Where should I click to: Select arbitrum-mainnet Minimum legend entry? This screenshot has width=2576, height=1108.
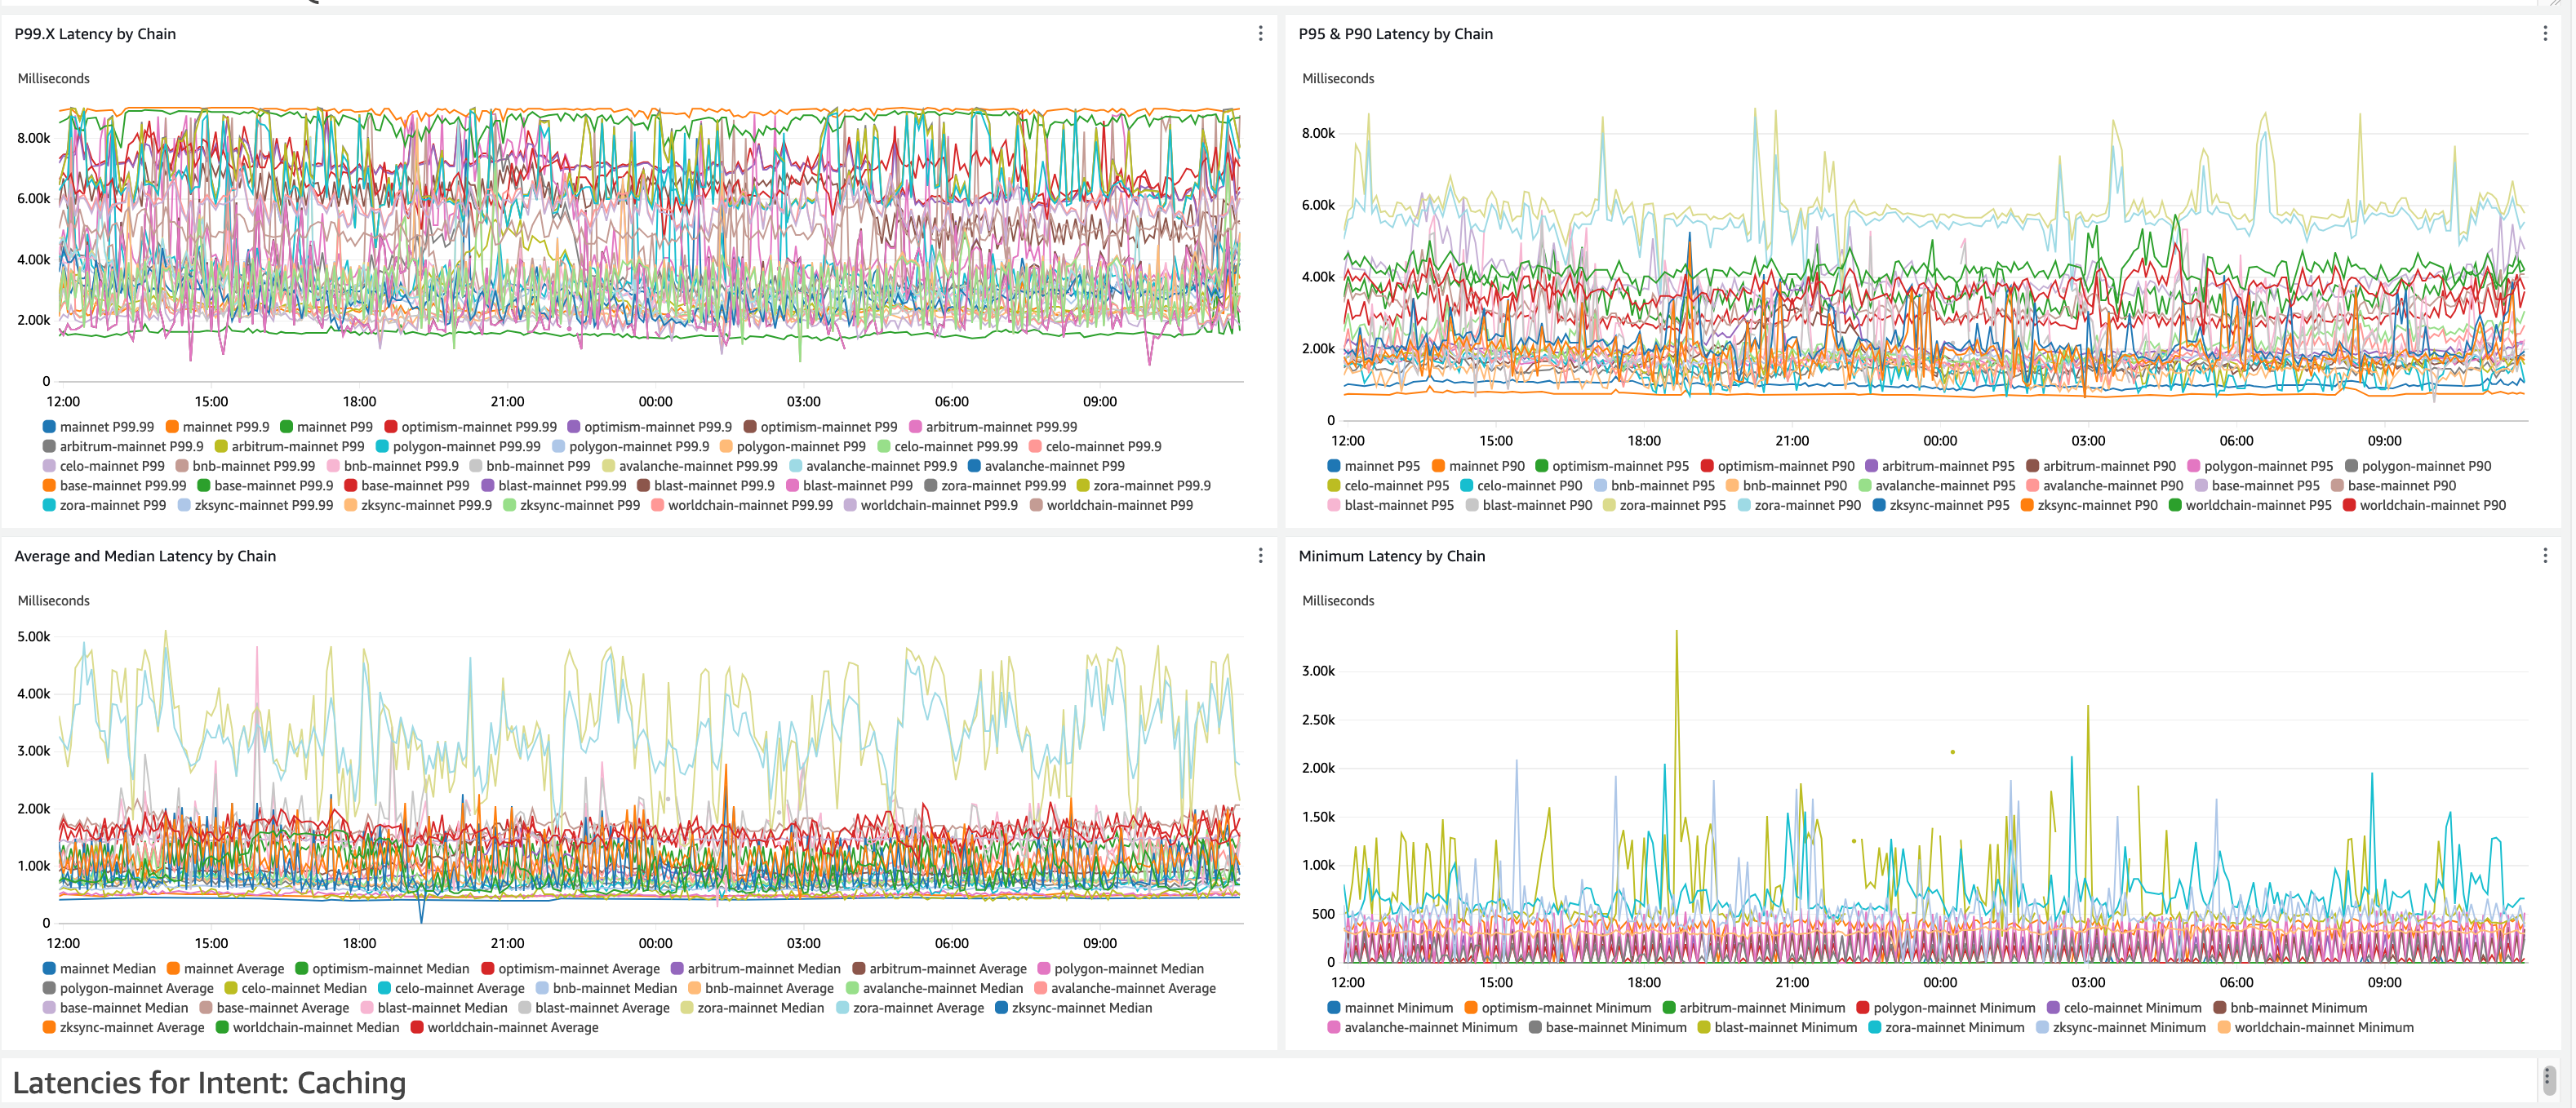tap(1753, 1008)
